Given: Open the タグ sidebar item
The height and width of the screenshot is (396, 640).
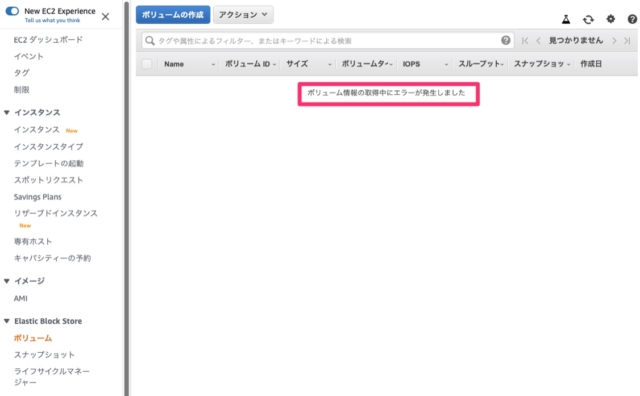Looking at the screenshot, I should (22, 73).
